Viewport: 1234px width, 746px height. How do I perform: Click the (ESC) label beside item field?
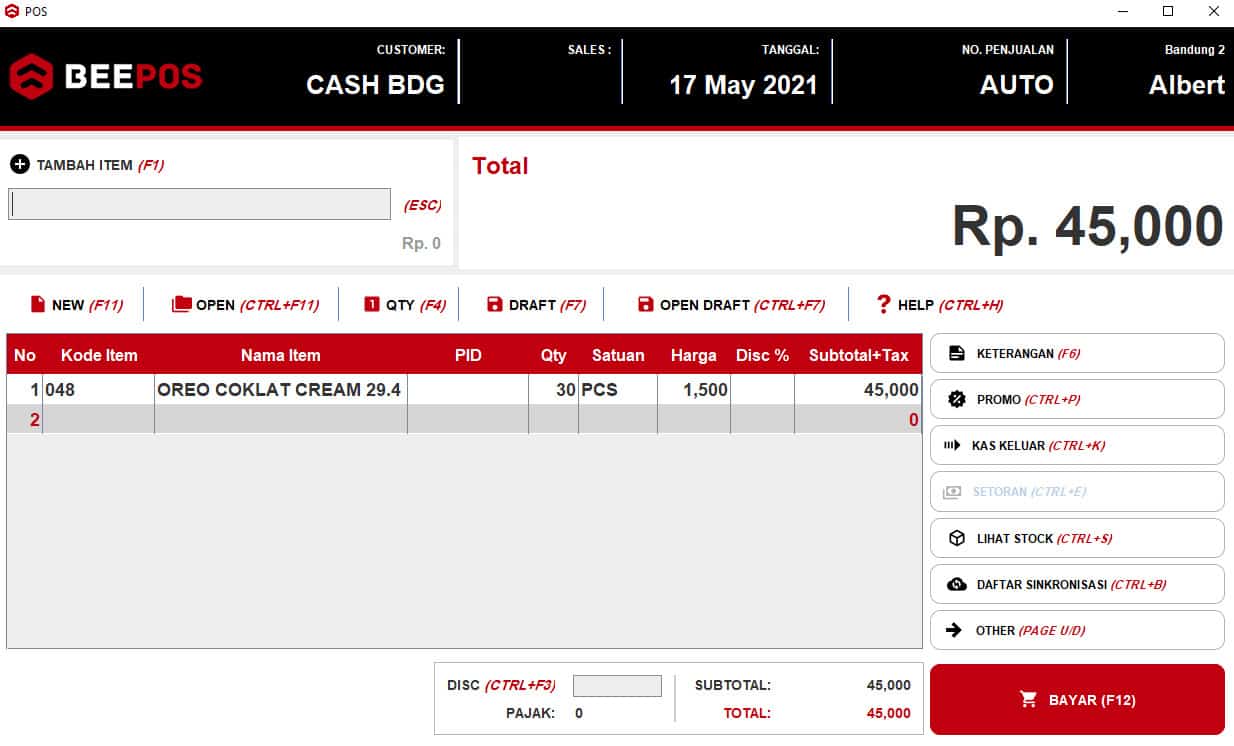(422, 205)
